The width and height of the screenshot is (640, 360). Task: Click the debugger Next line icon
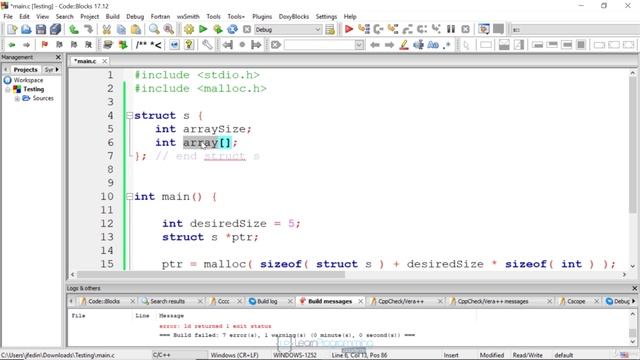[x=378, y=29]
